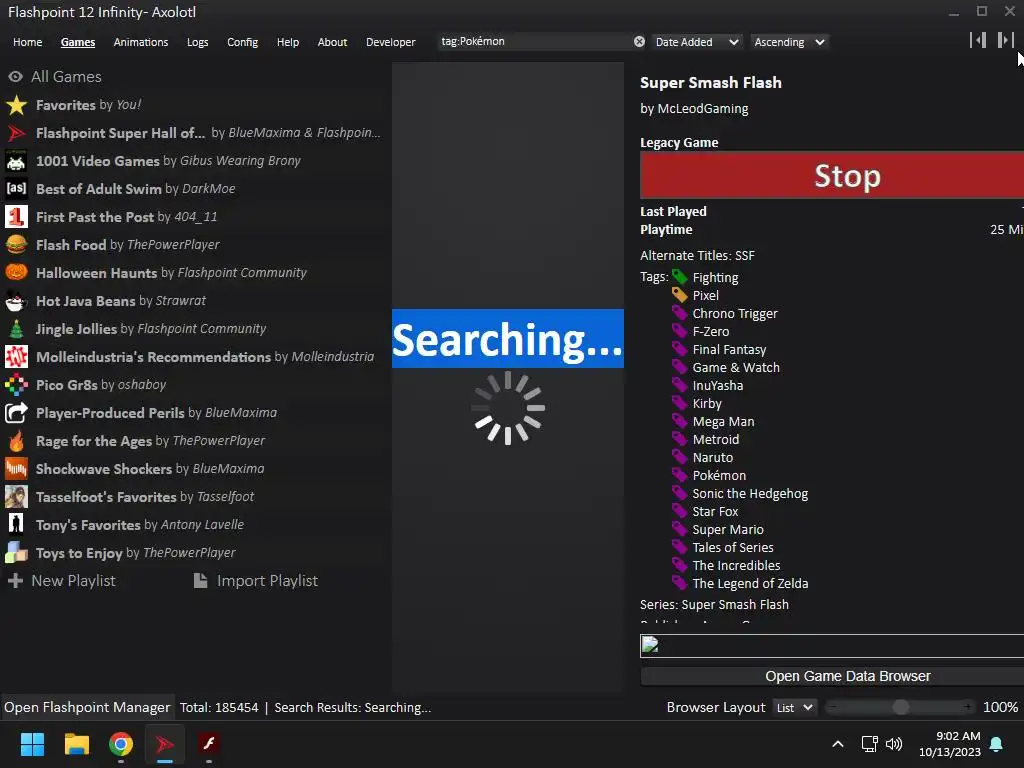Click the Tony's Favorites icon
Image resolution: width=1024 pixels, height=768 pixels.
click(16, 525)
